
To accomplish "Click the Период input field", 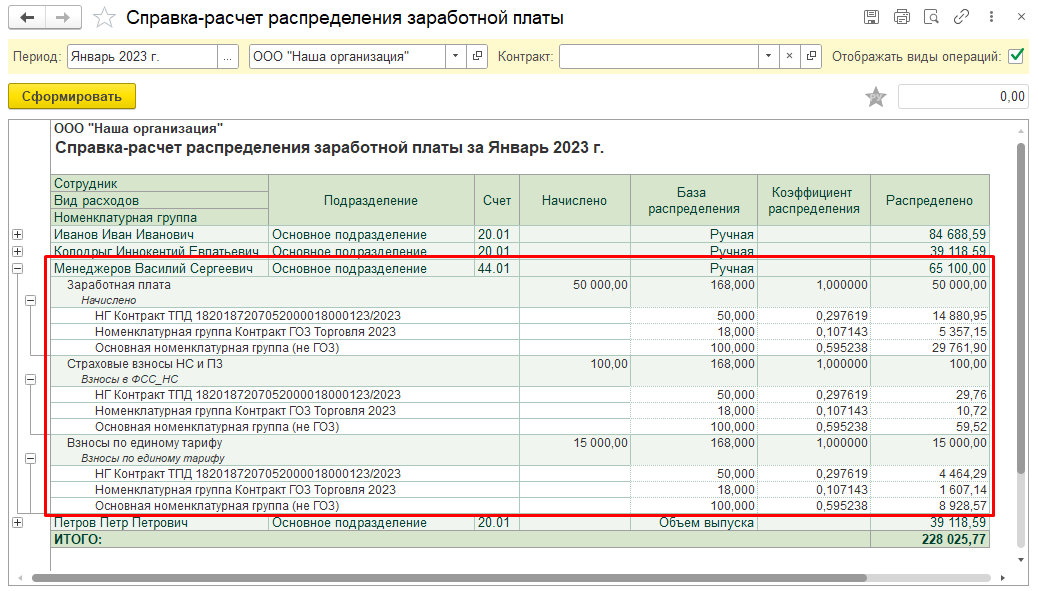I will (142, 57).
